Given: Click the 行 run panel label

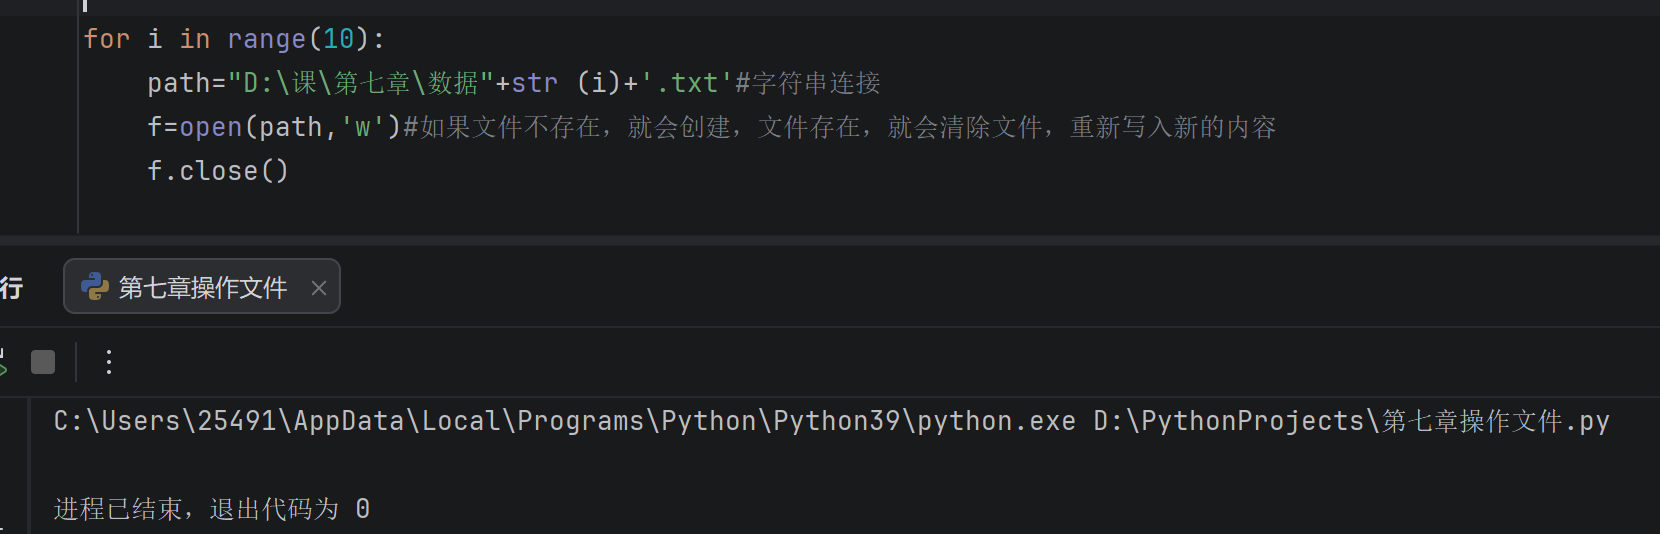Looking at the screenshot, I should [11, 288].
